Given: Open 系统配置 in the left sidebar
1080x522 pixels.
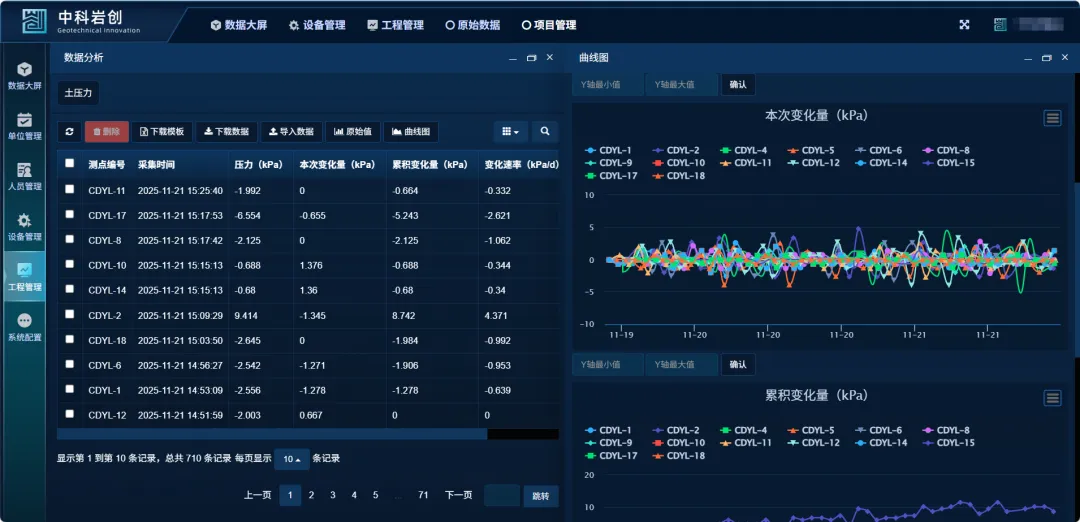Looking at the screenshot, I should coord(24,327).
